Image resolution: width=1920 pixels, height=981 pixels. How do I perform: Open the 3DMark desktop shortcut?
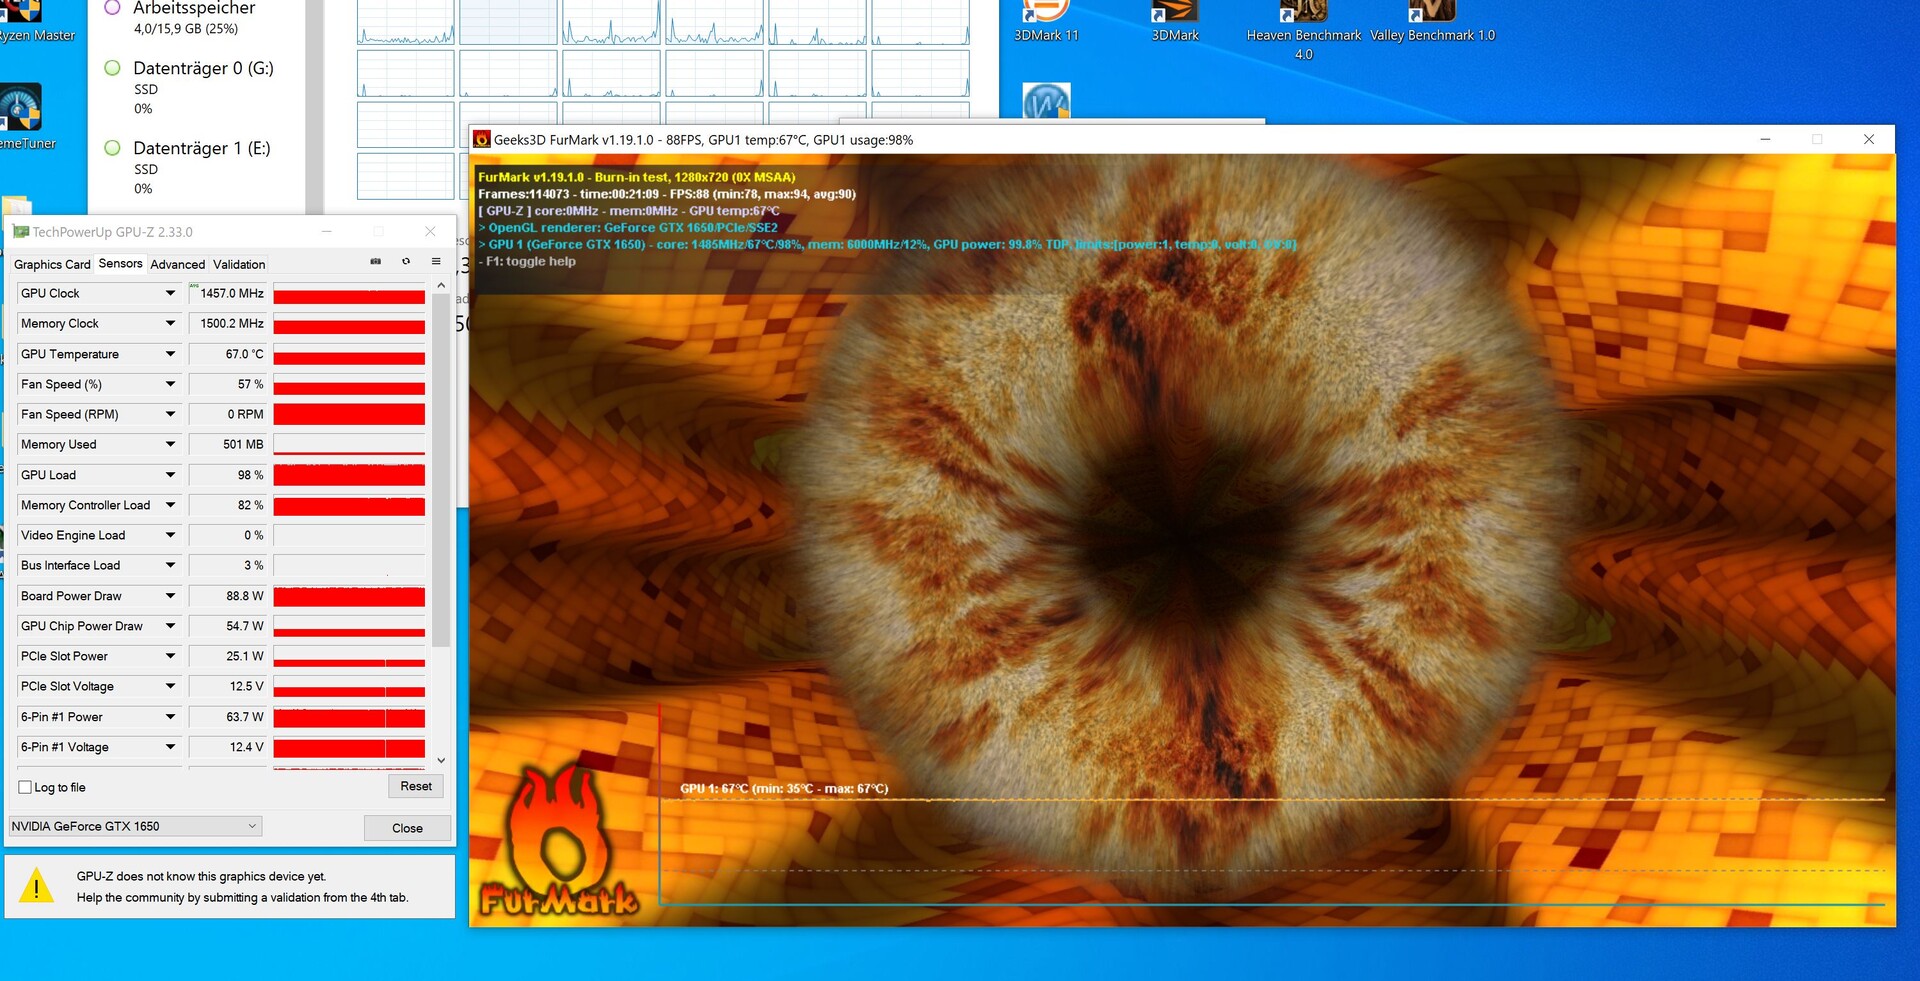[1175, 22]
